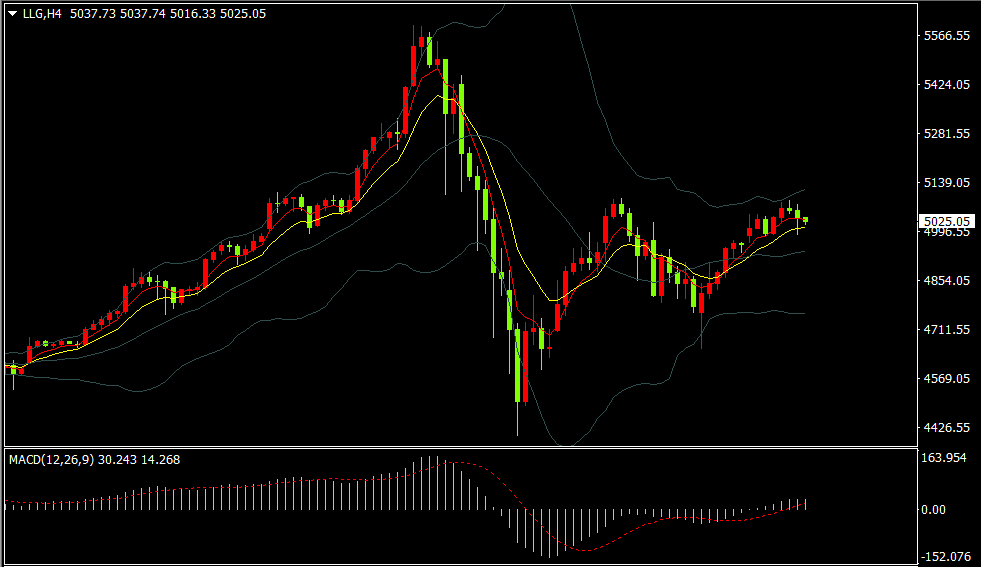The width and height of the screenshot is (981, 567).
Task: Click the 5424.05 price axis label
Action: (947, 85)
